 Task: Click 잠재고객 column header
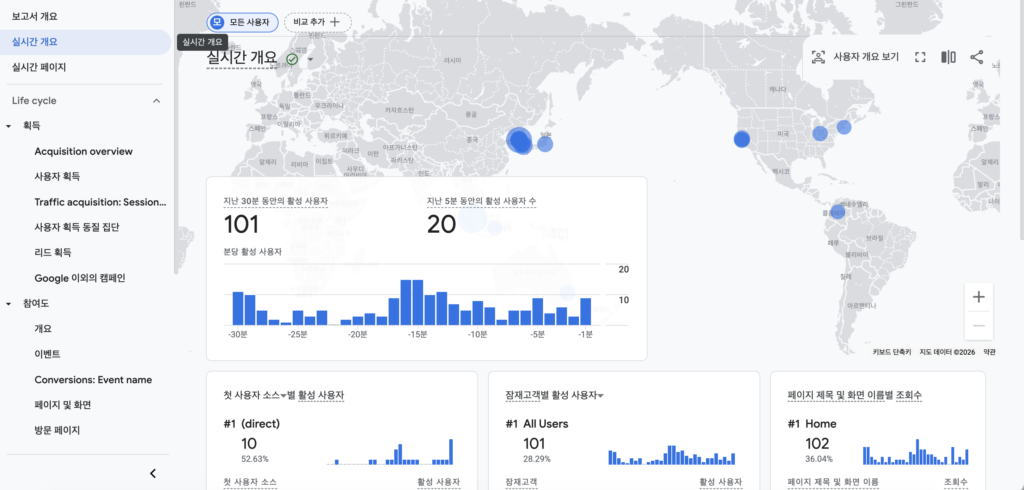[x=521, y=482]
